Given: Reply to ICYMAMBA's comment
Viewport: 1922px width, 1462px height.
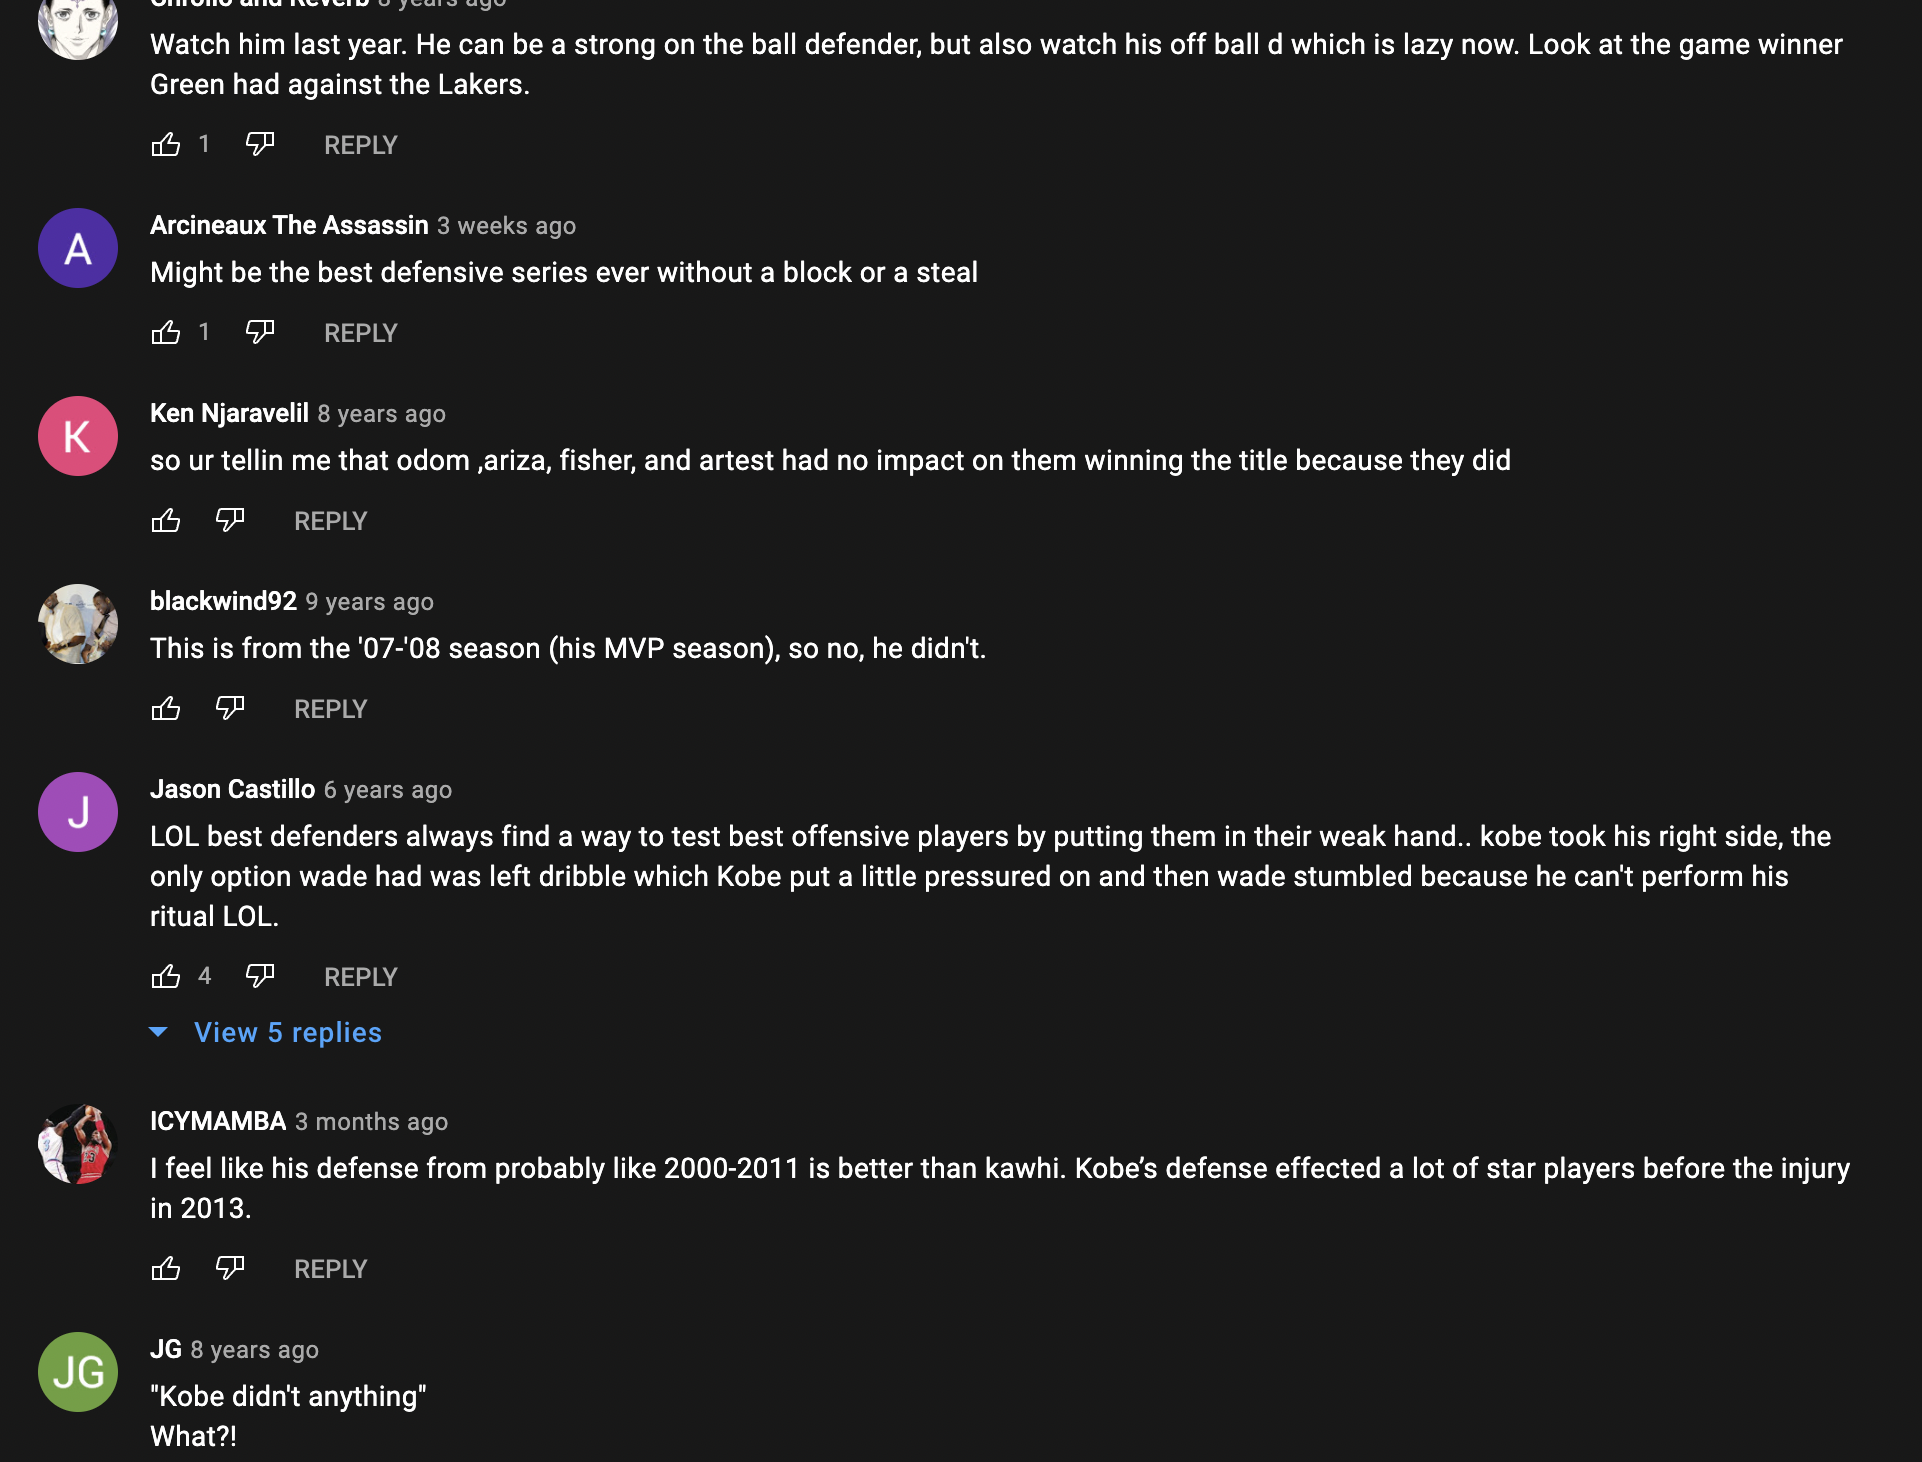Looking at the screenshot, I should coord(330,1269).
